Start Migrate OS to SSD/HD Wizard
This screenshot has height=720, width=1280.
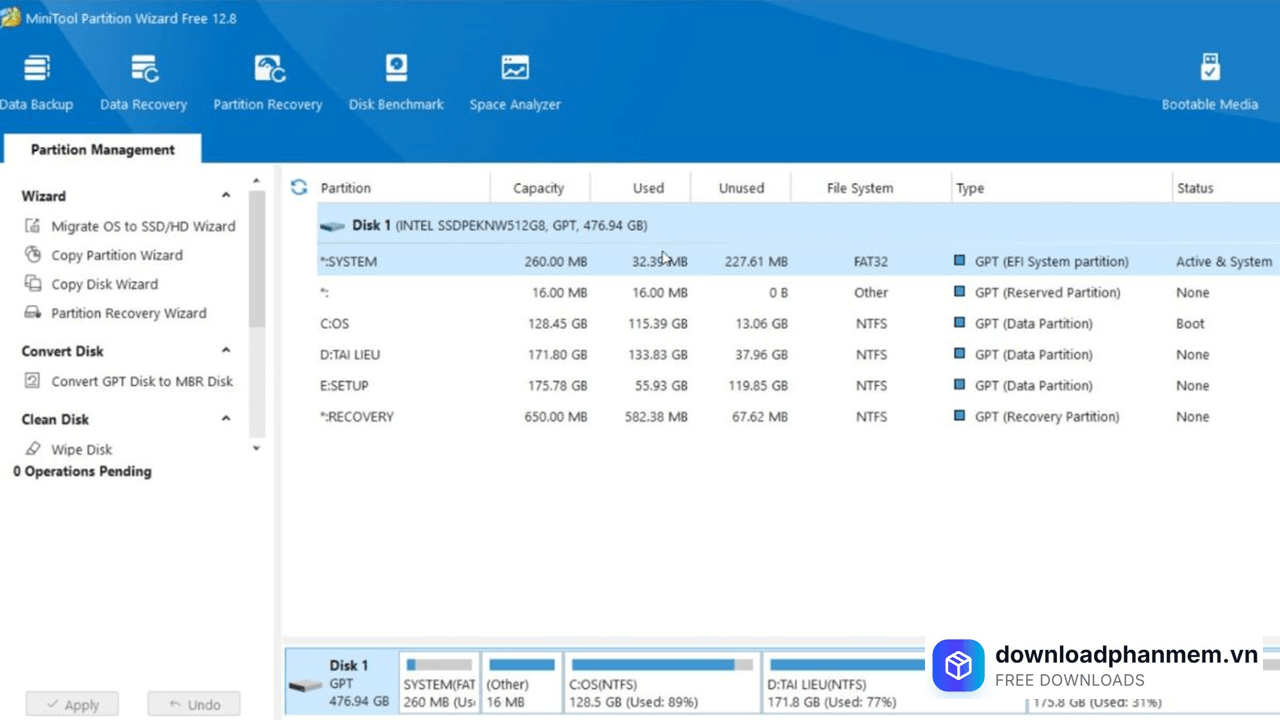[x=142, y=226]
